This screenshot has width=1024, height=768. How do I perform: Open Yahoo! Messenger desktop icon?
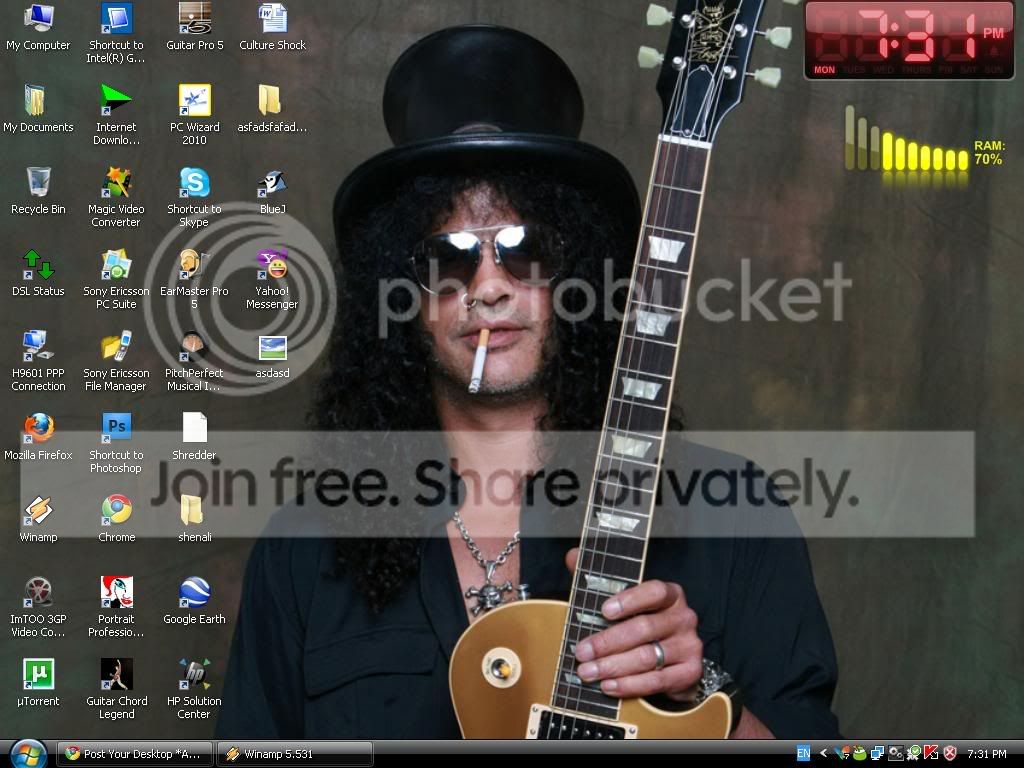tap(272, 279)
